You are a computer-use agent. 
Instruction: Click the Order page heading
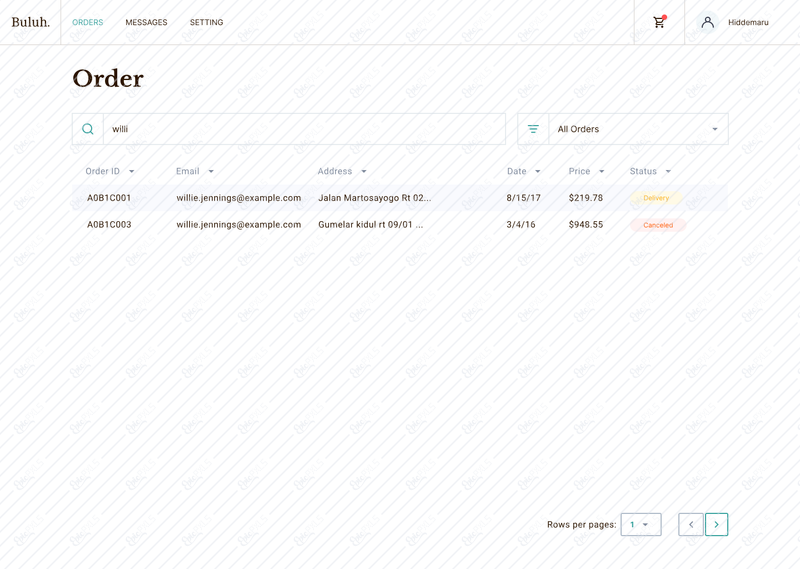108,79
